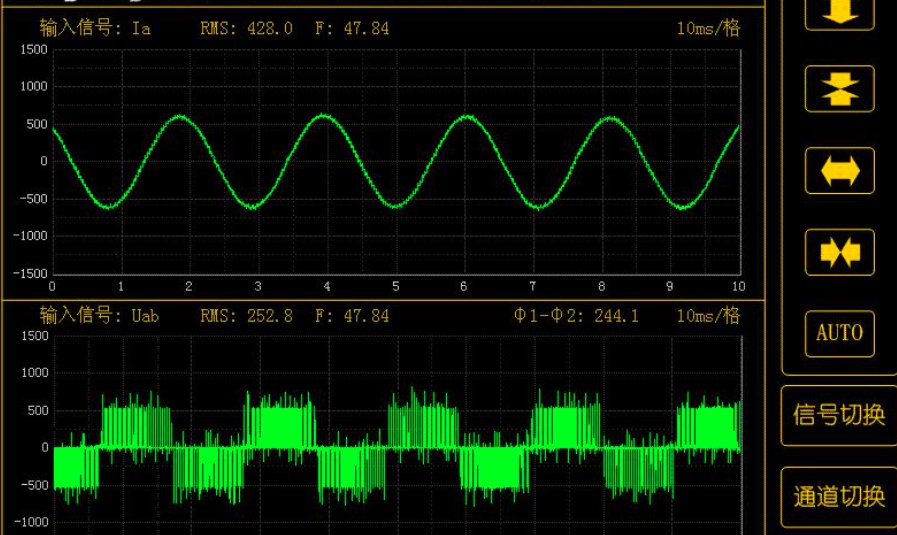Select the 输入信号: Ia label
The image size is (897, 535).
point(96,29)
